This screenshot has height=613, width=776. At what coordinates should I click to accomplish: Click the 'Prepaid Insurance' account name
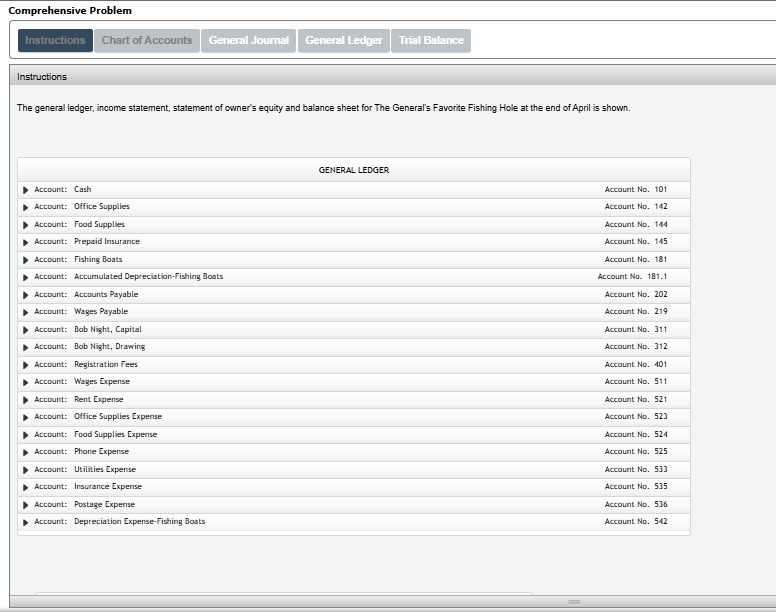[107, 241]
